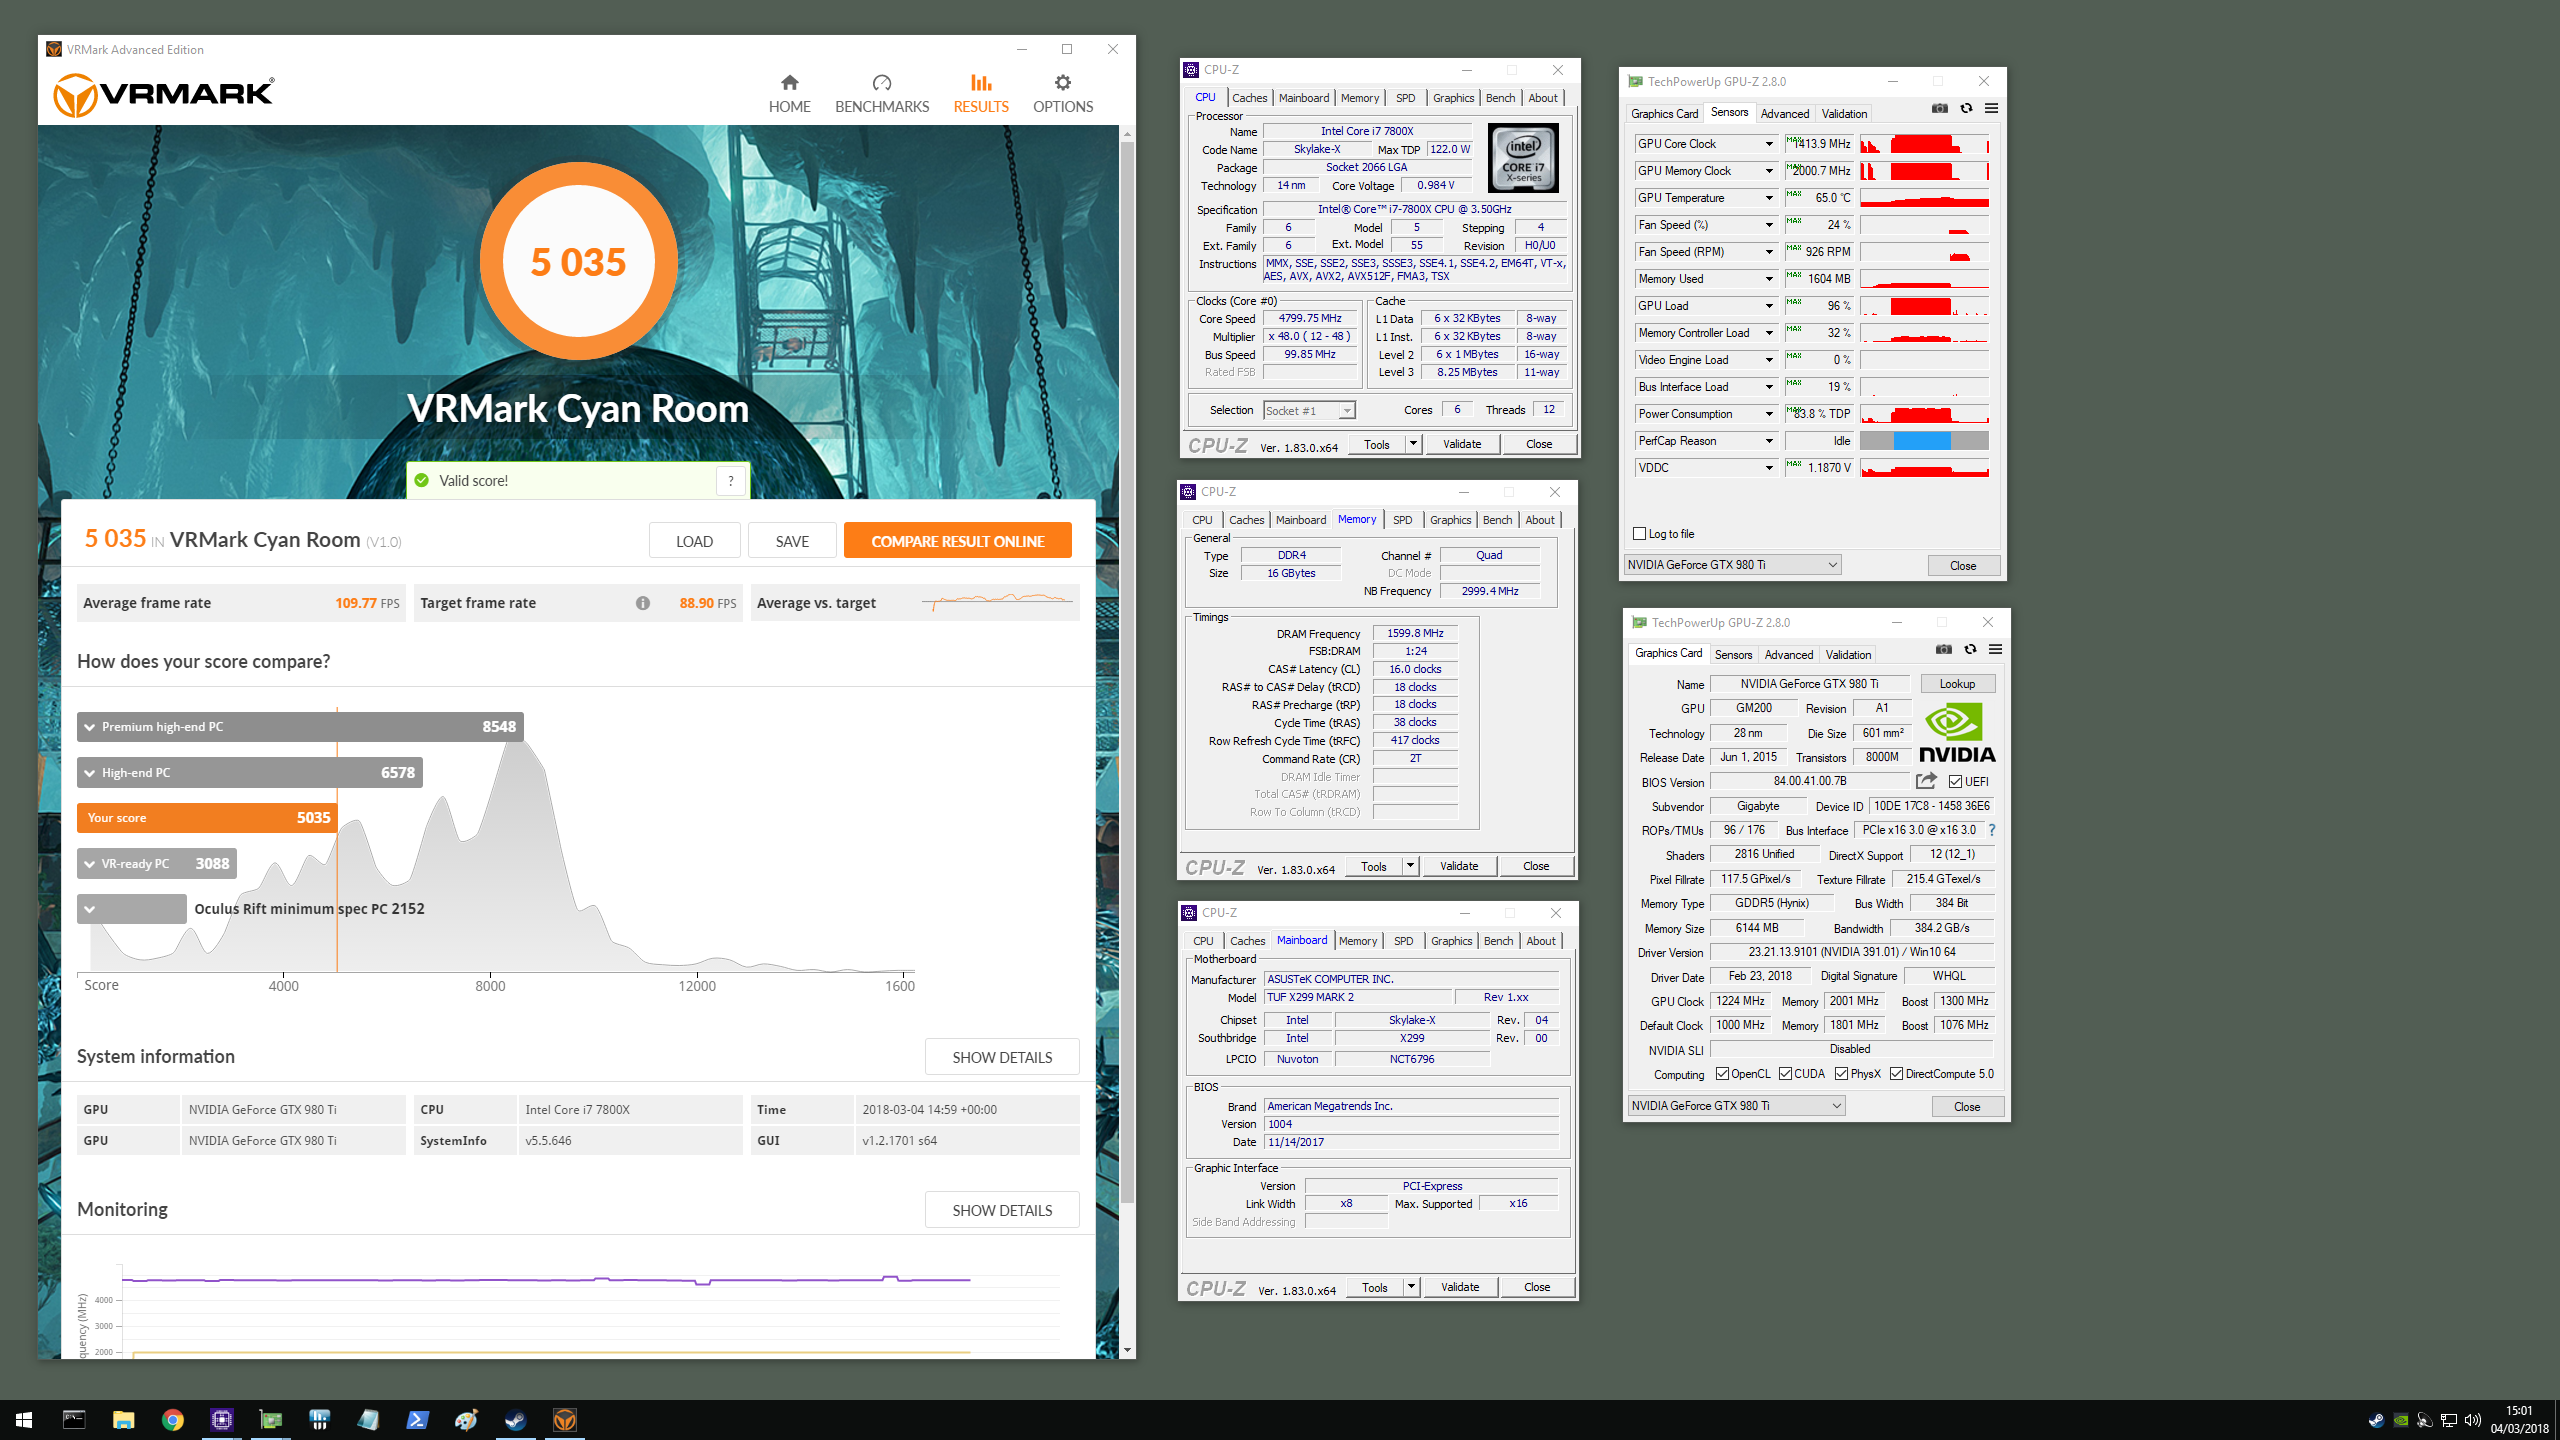Screen dimensions: 2560x1440
Task: Open Windows Start menu
Action: click(x=24, y=1420)
